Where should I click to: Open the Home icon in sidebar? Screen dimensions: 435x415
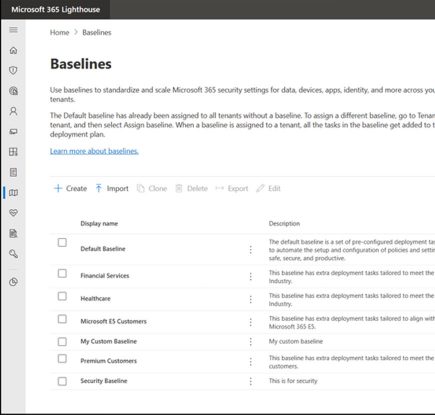(13, 50)
